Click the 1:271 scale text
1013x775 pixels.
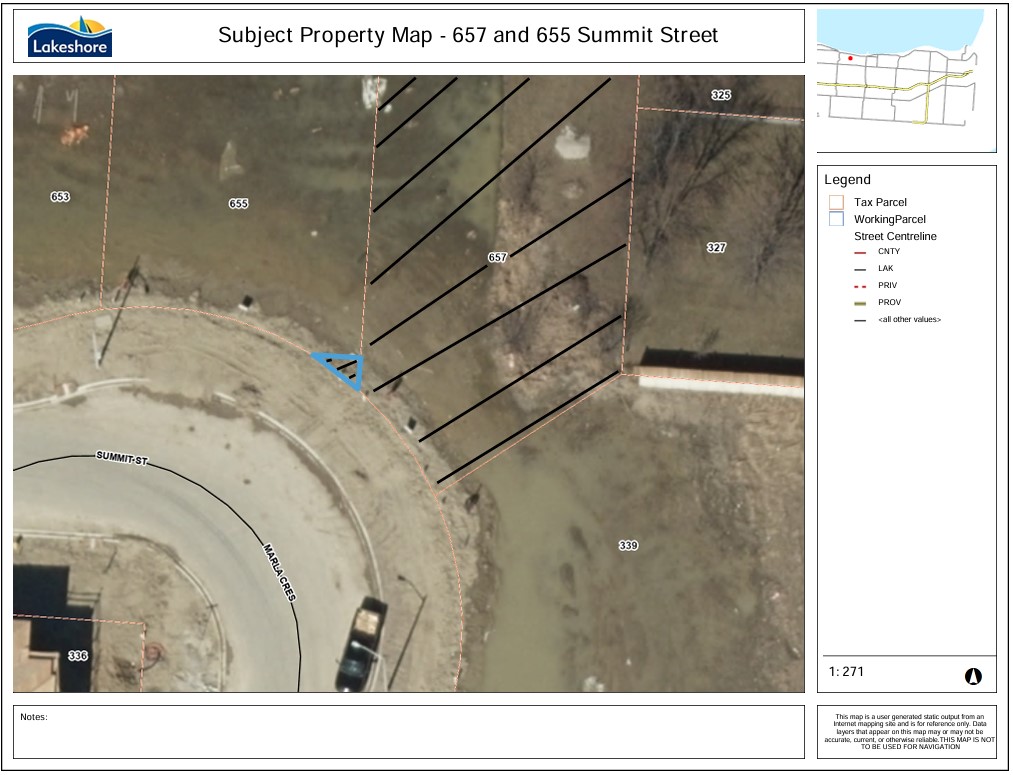(846, 672)
